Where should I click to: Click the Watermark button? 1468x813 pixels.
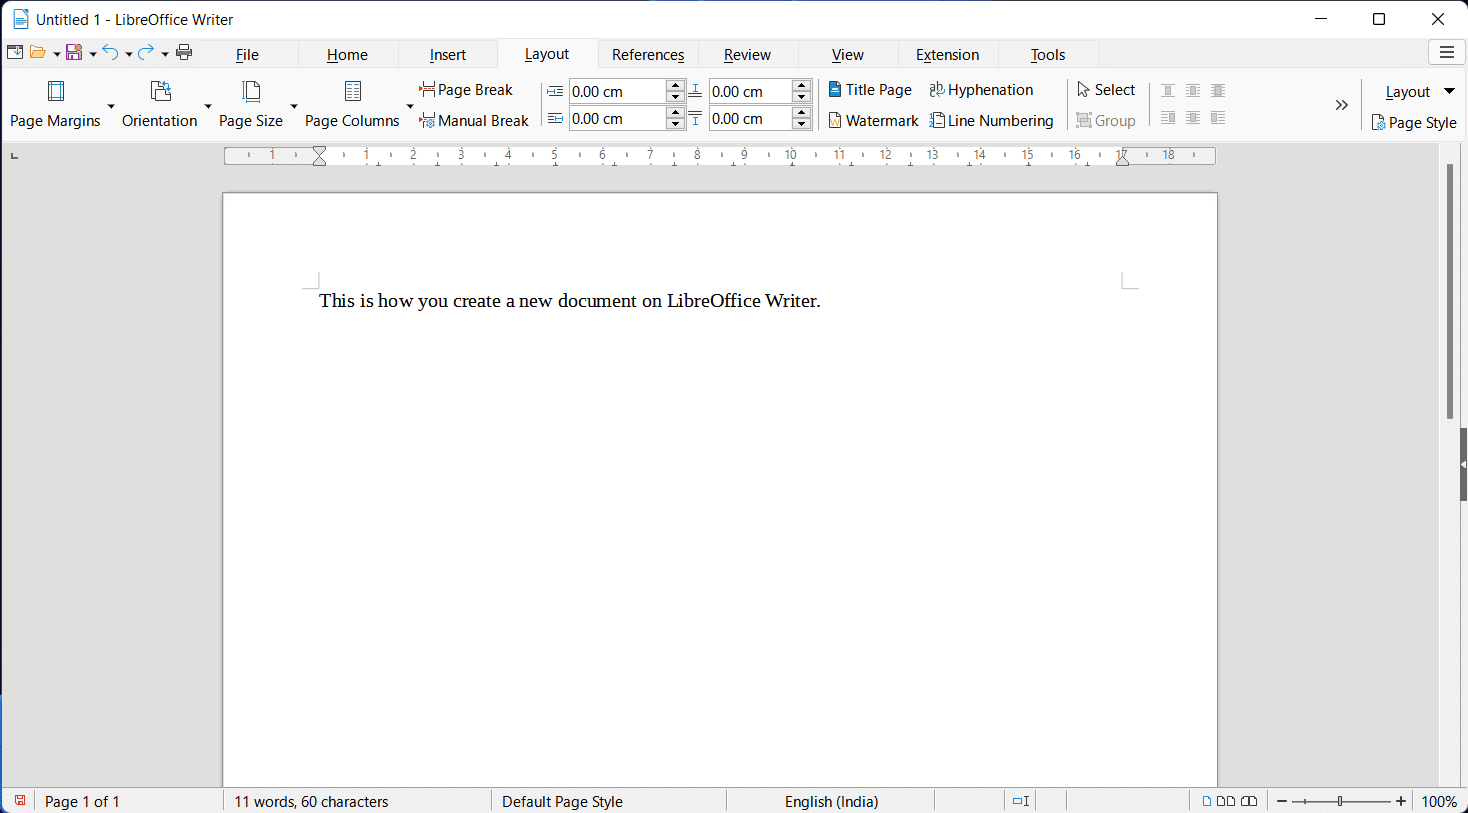[x=873, y=121]
